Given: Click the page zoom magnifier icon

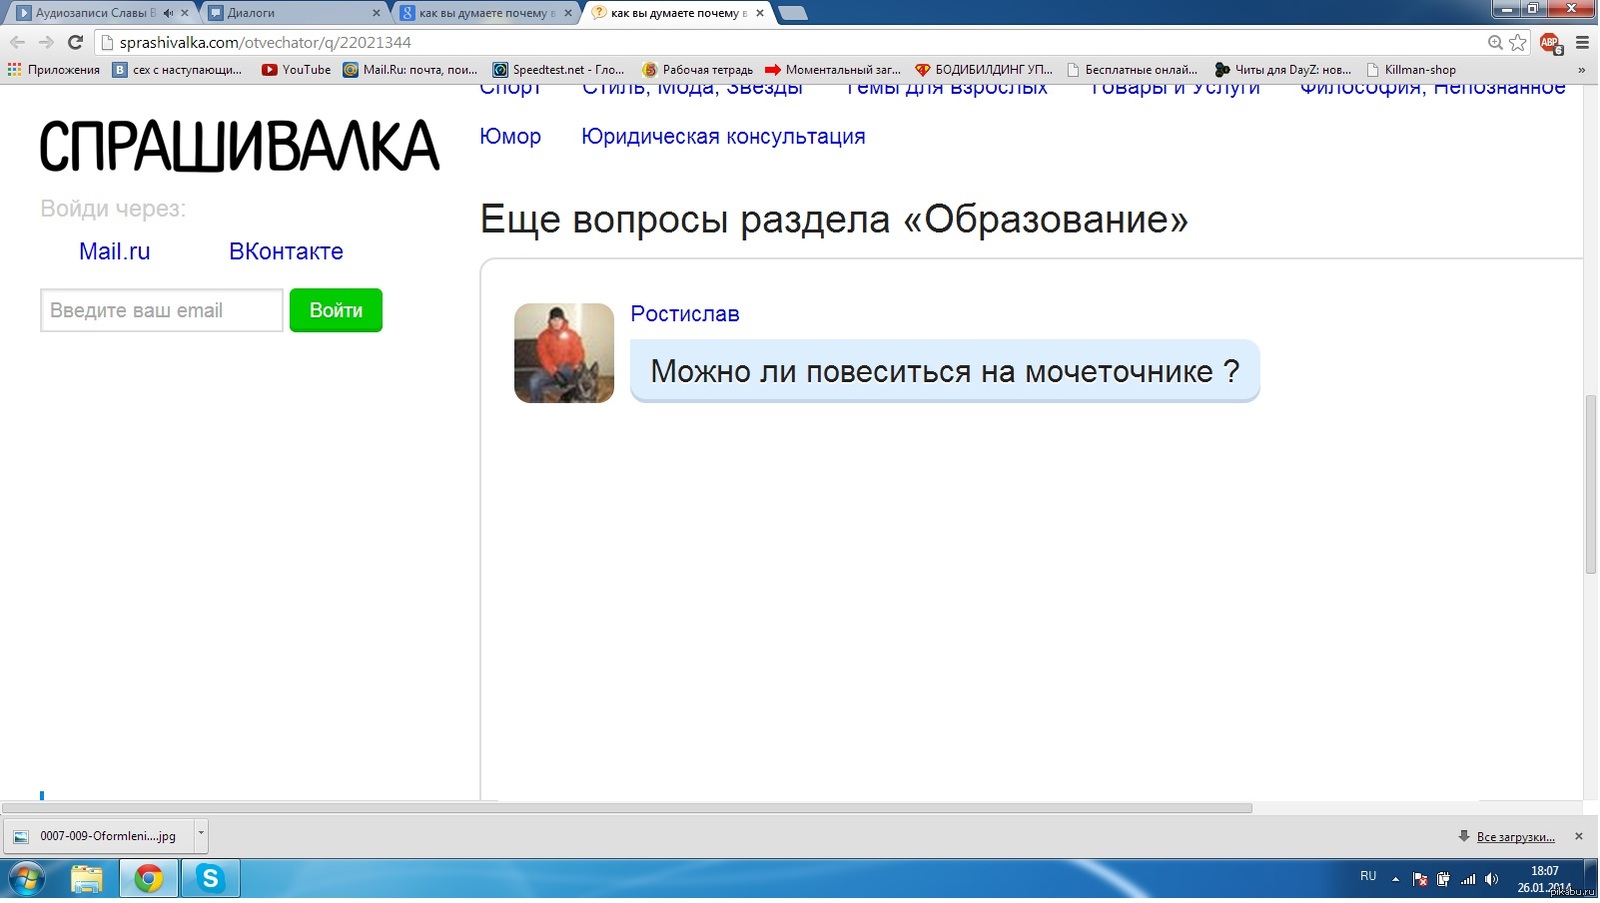Looking at the screenshot, I should (1495, 42).
